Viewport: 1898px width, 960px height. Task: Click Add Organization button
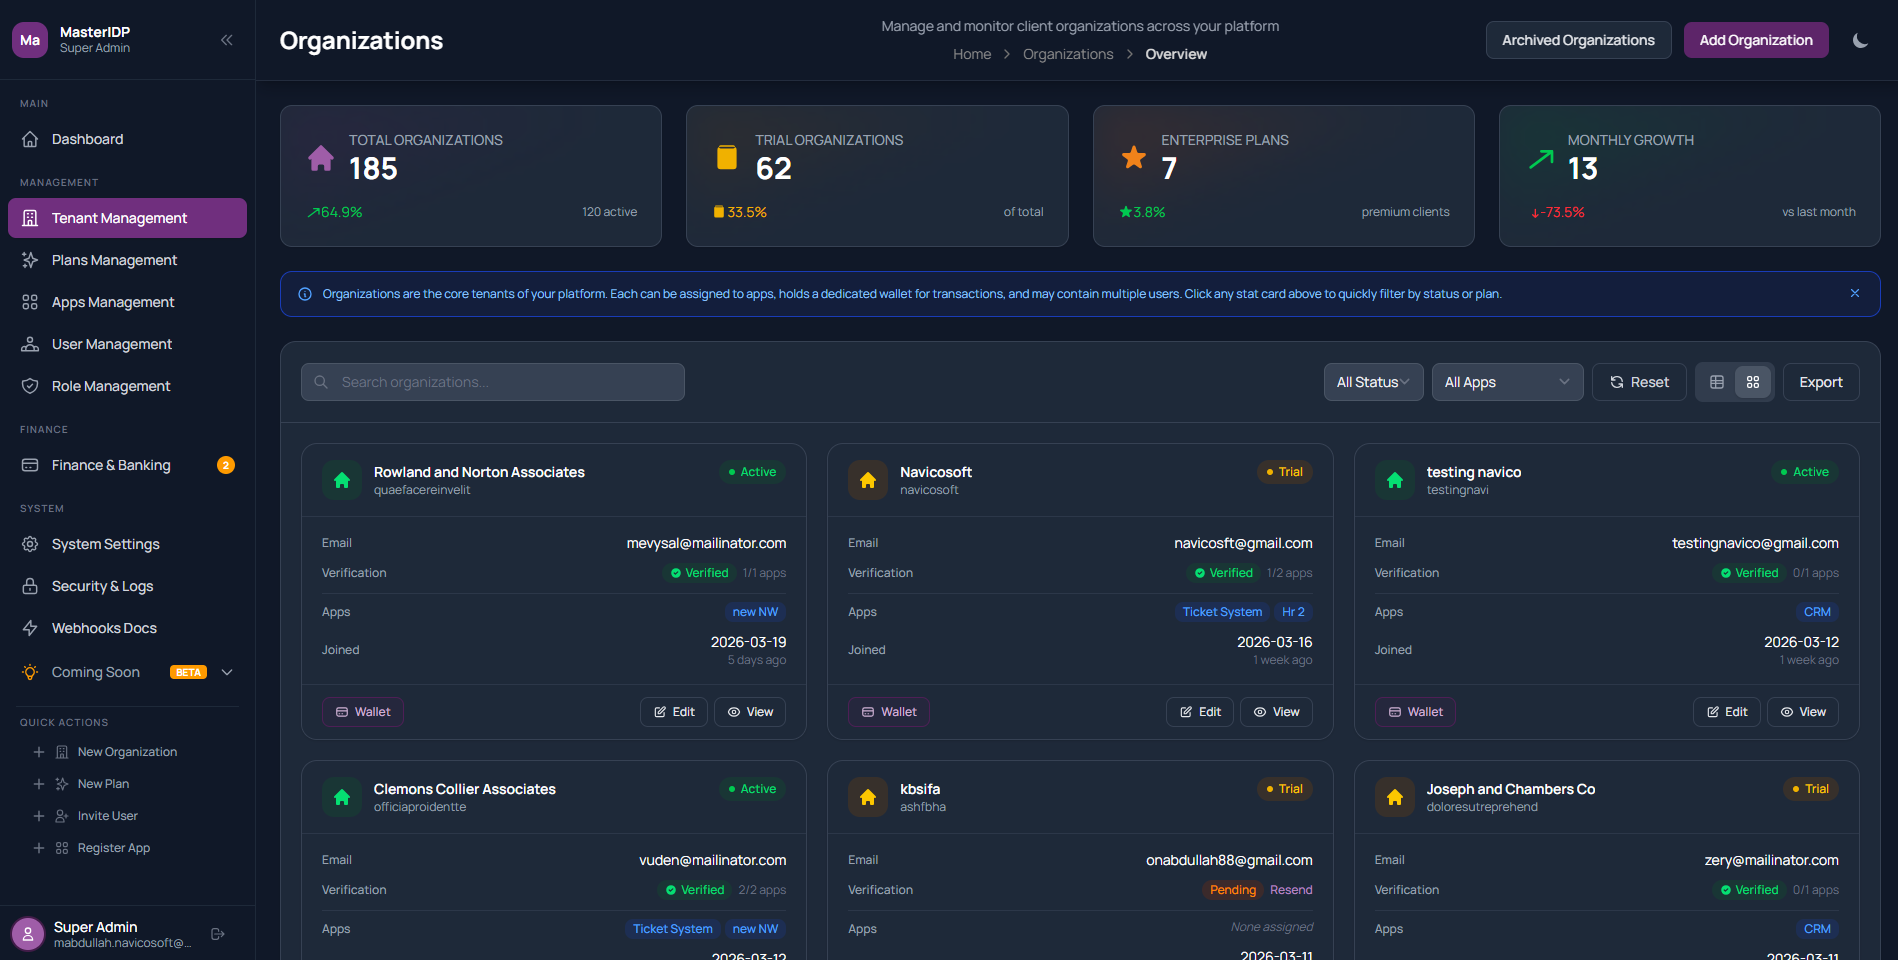1756,40
